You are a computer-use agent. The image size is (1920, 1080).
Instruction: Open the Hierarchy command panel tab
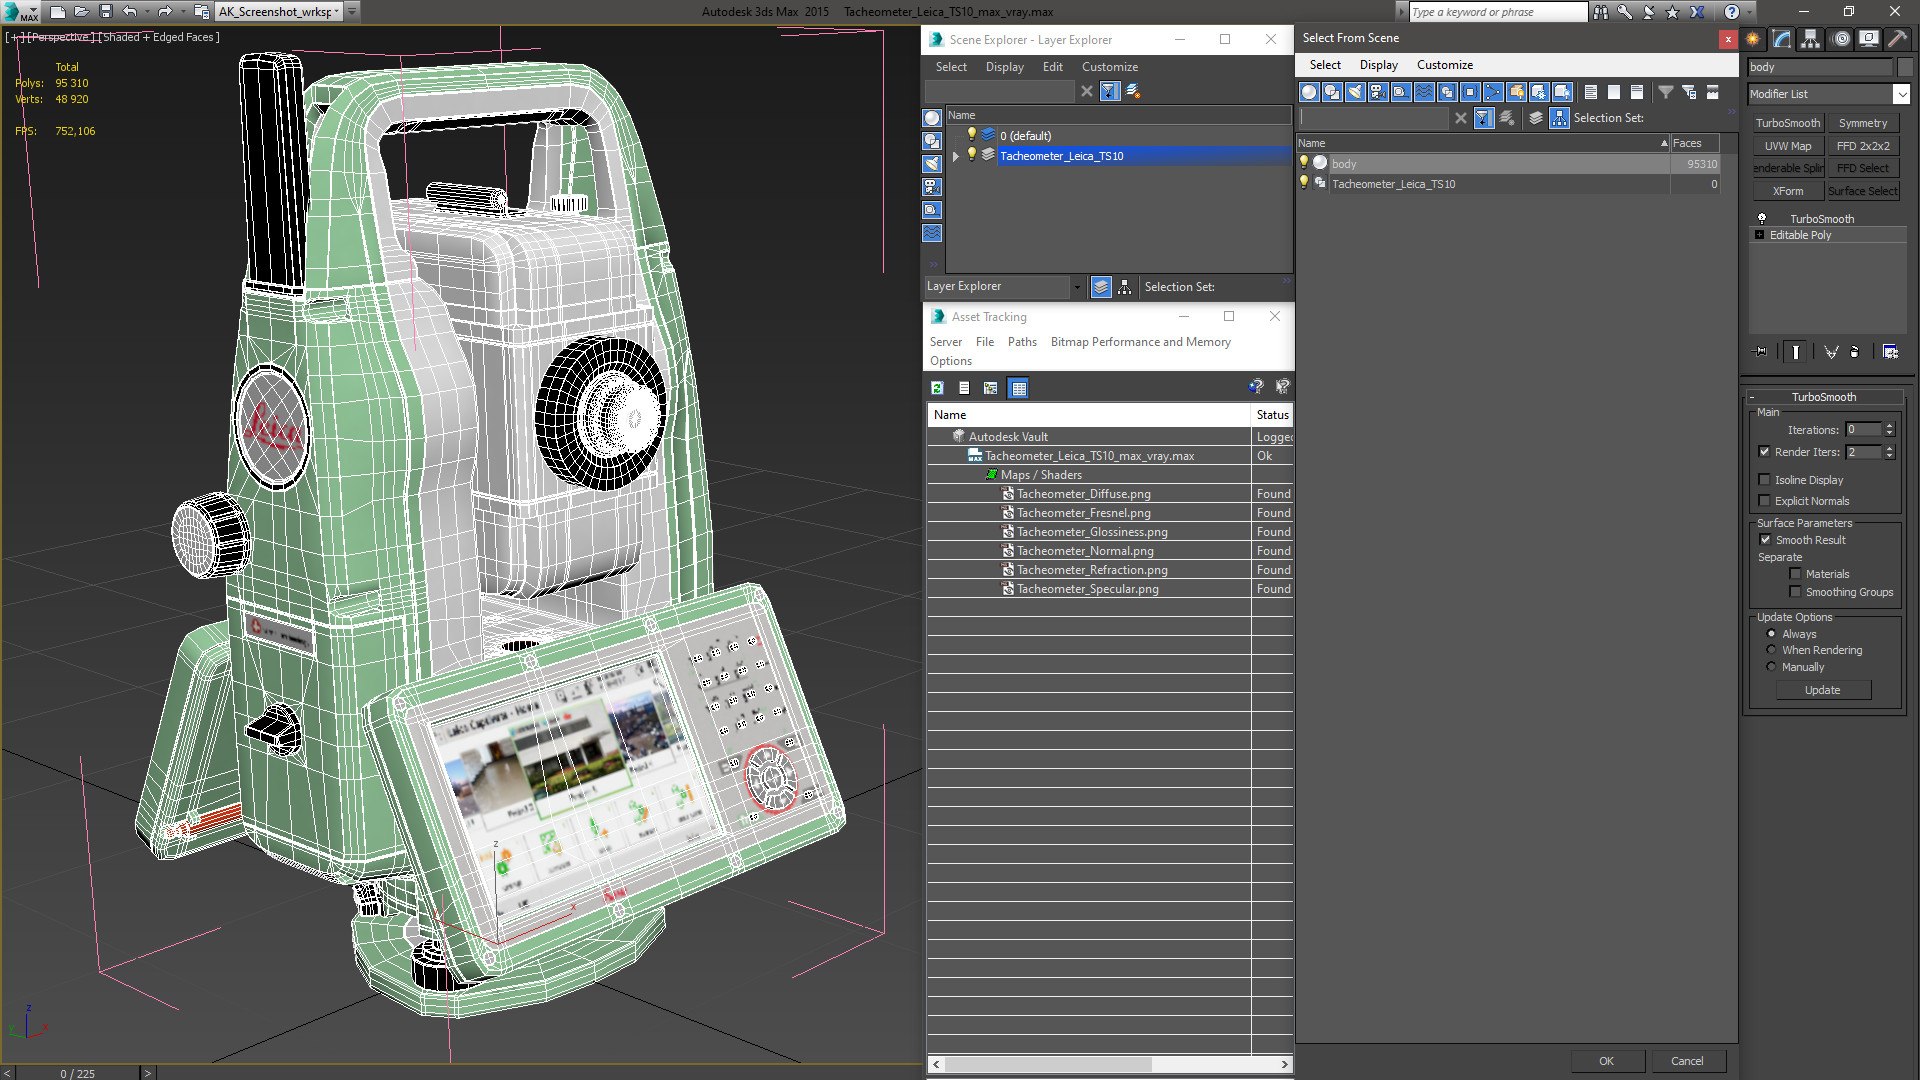(x=1811, y=39)
